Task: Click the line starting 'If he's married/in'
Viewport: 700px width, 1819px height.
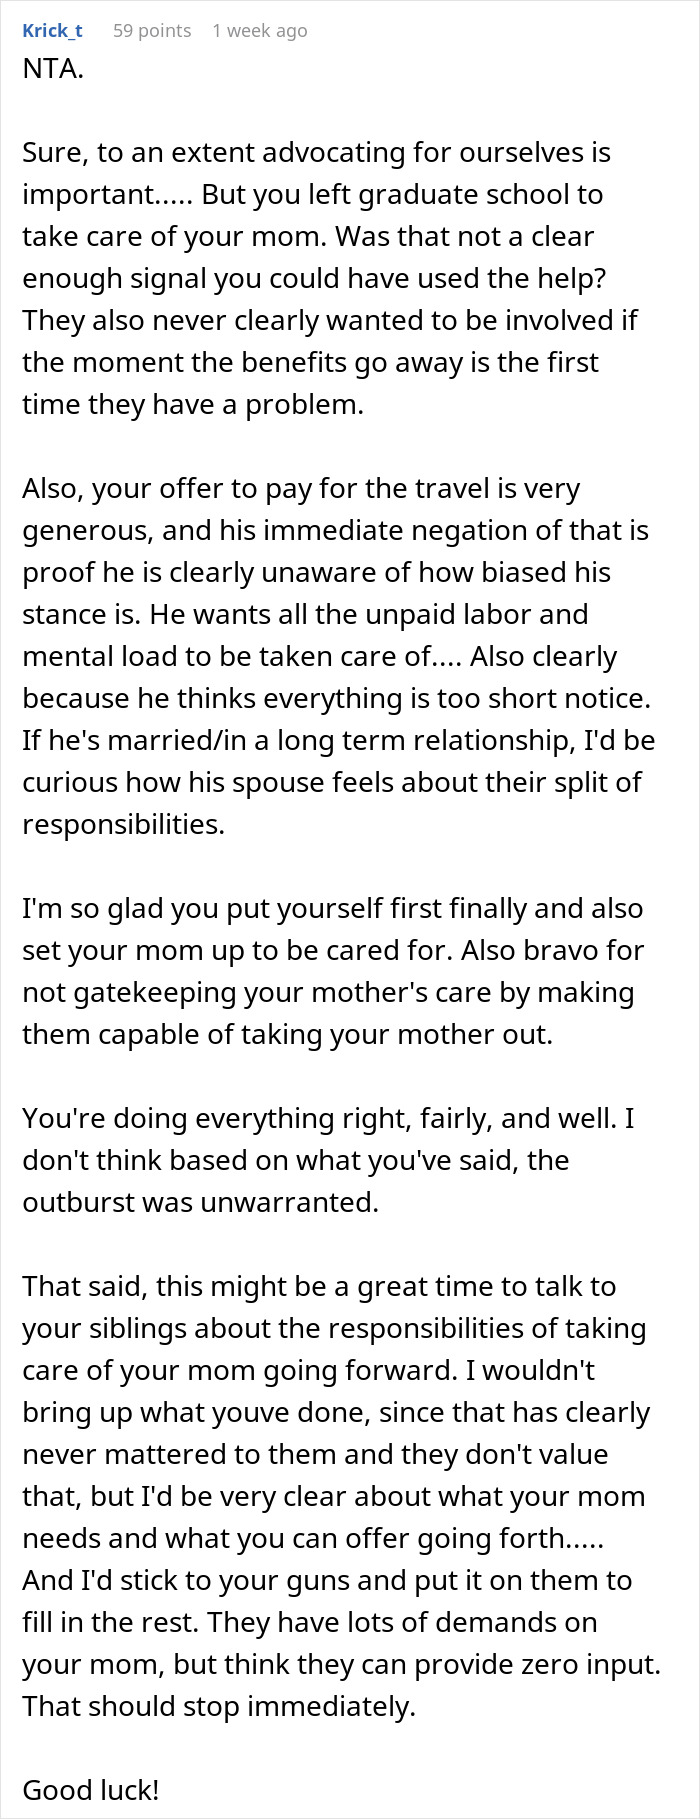Action: 338,740
